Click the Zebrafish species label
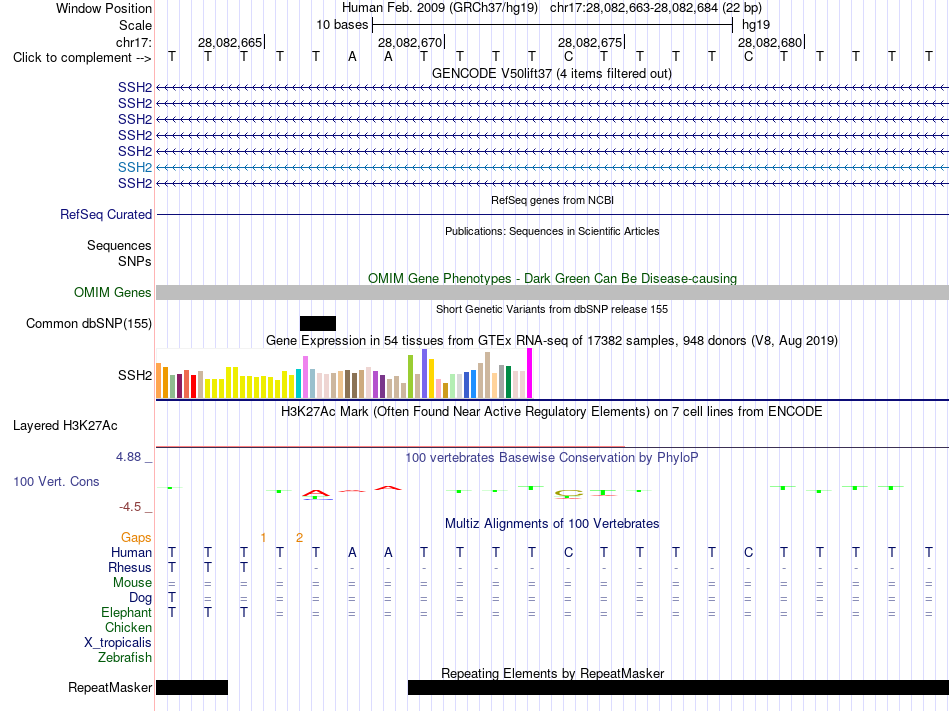The height and width of the screenshot is (711, 950). pos(125,657)
